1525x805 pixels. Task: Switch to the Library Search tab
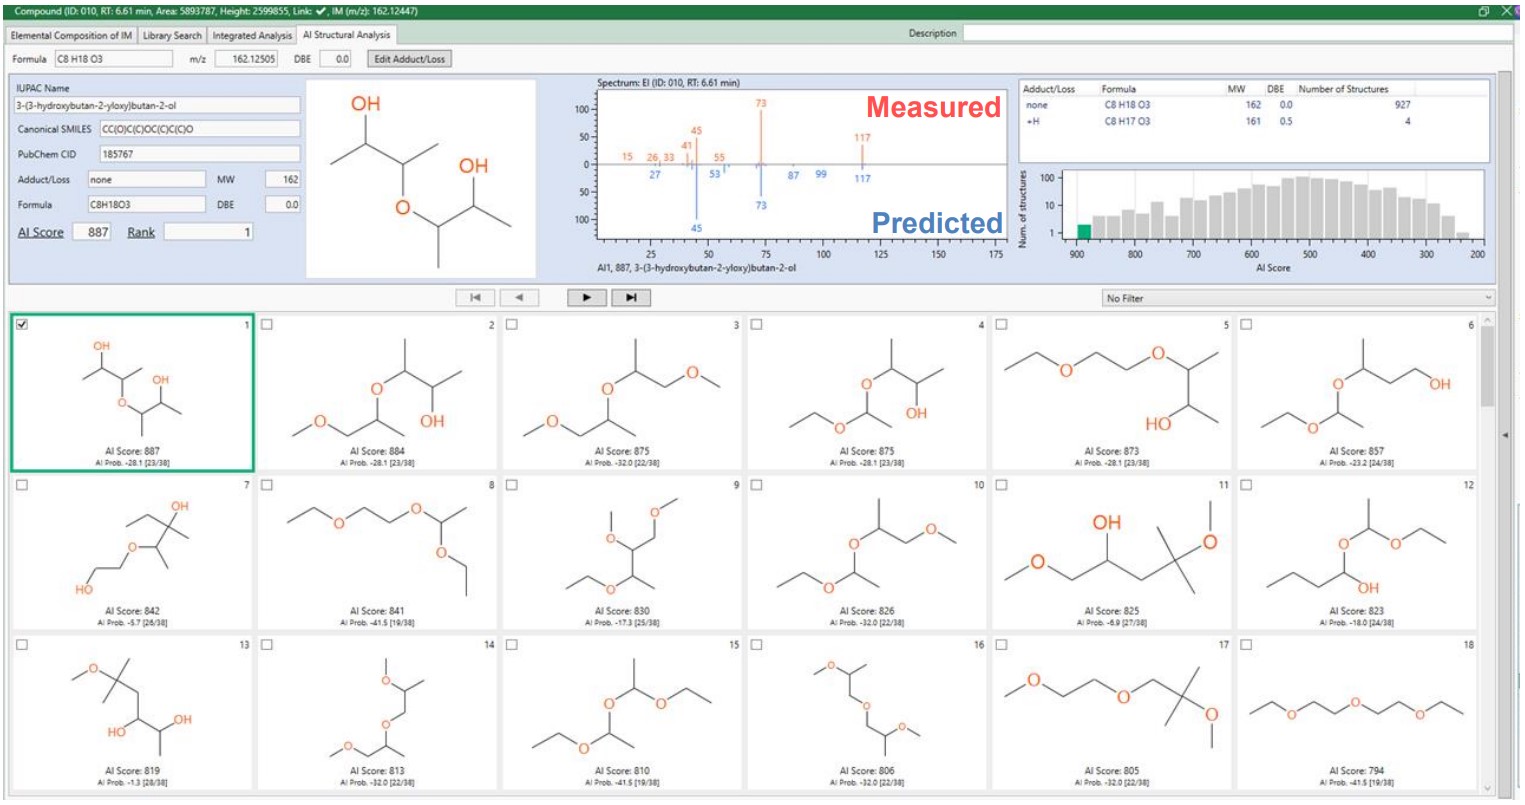pyautogui.click(x=172, y=35)
